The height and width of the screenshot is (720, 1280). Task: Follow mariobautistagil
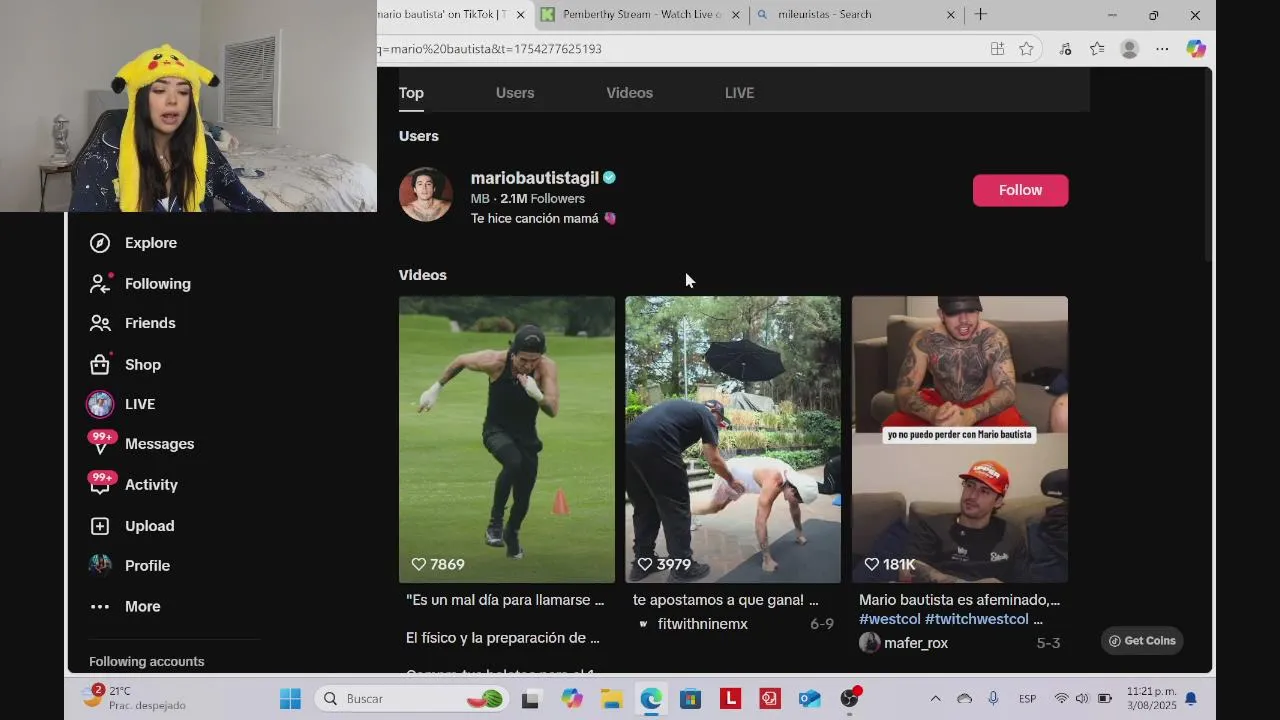click(x=1020, y=190)
